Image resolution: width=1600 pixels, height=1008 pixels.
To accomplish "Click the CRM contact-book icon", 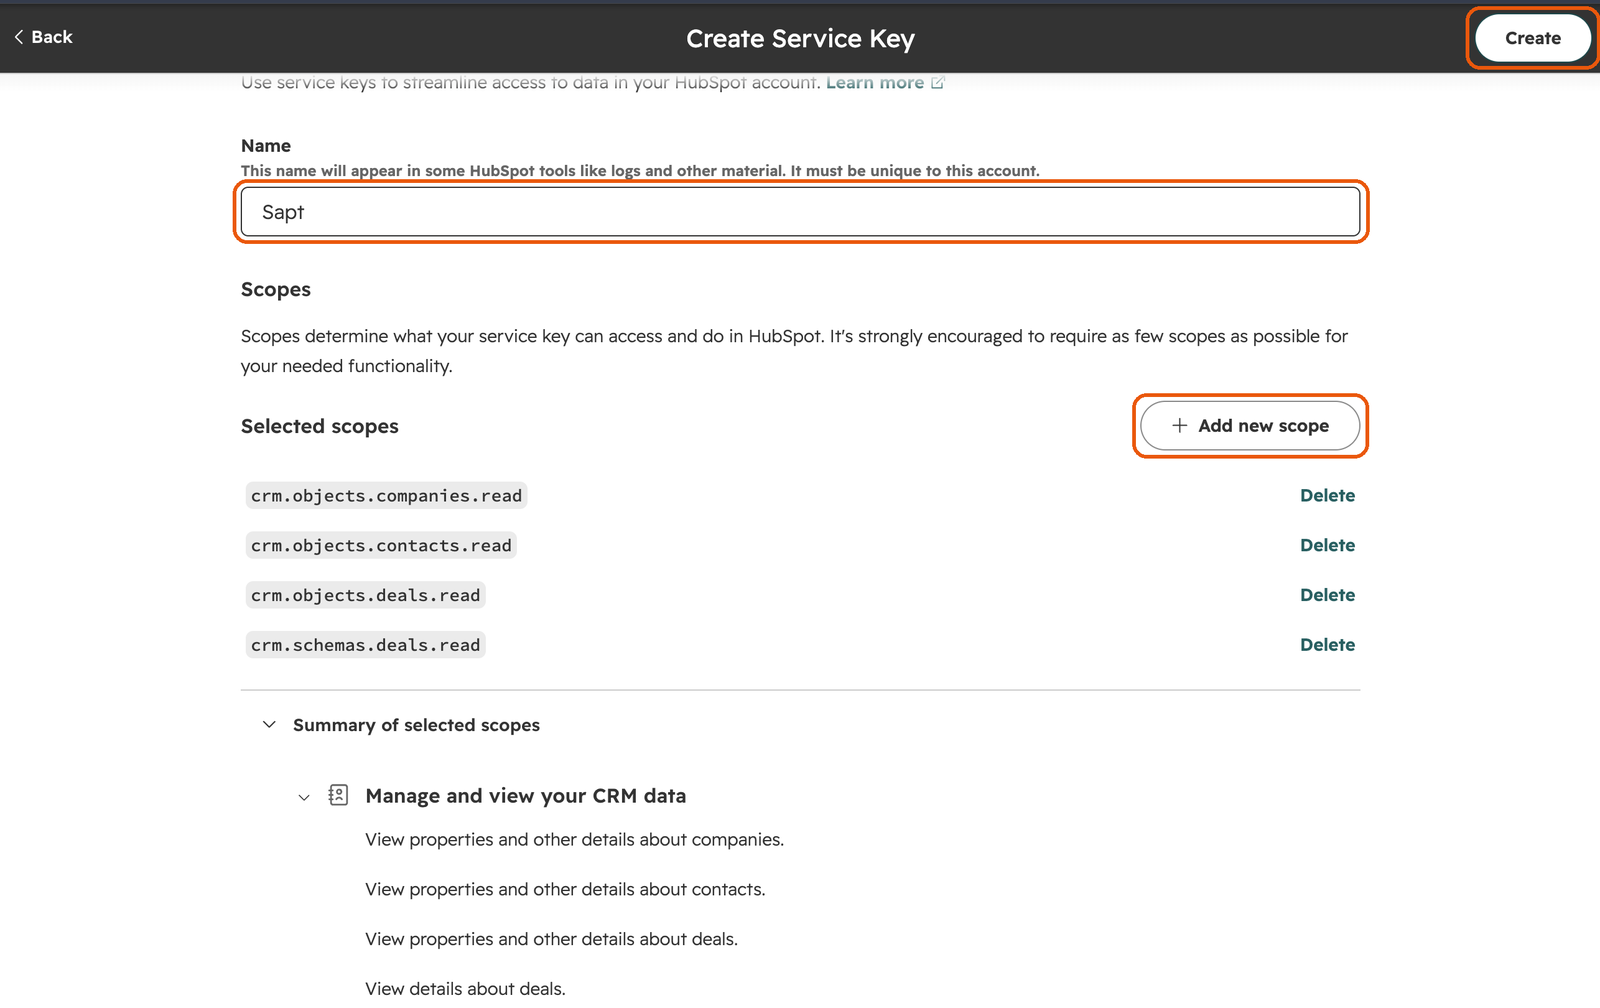I will 338,796.
